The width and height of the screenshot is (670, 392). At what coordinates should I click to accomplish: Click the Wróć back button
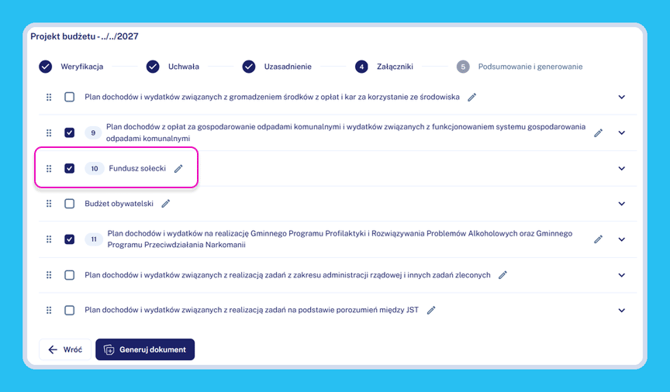65,350
